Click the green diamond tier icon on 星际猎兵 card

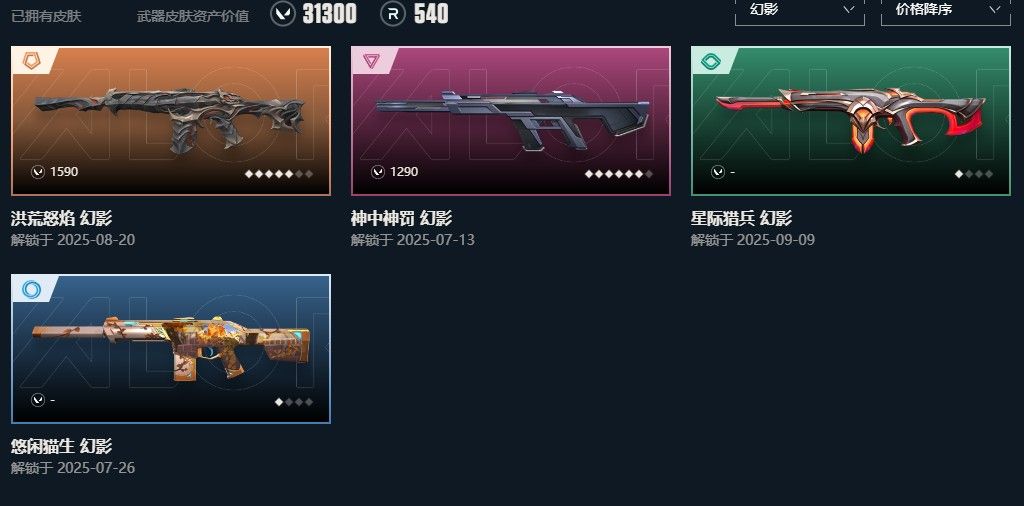pos(711,61)
